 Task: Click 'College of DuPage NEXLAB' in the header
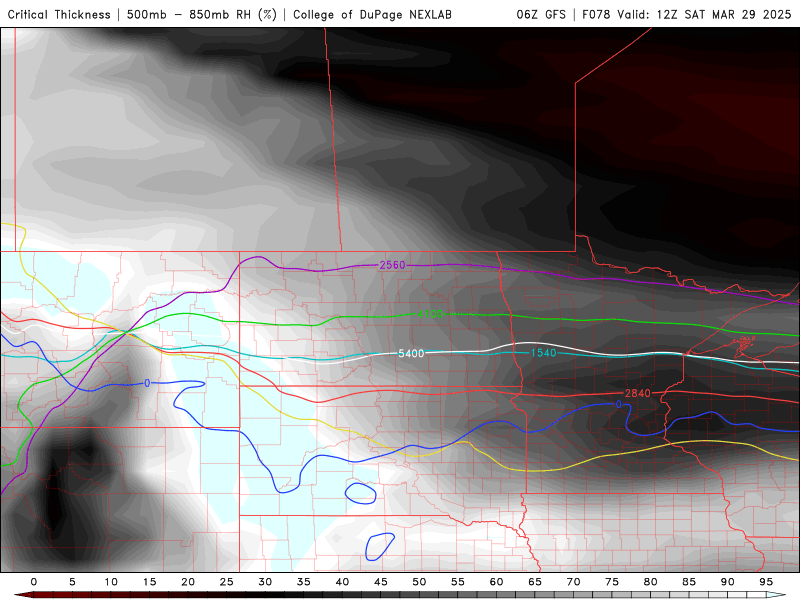pyautogui.click(x=372, y=15)
